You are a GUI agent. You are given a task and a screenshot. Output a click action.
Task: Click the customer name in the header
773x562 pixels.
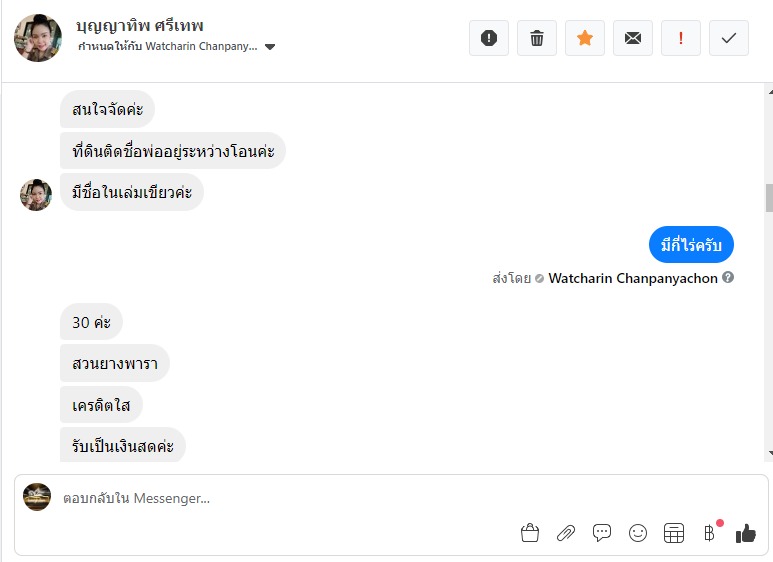coord(140,25)
